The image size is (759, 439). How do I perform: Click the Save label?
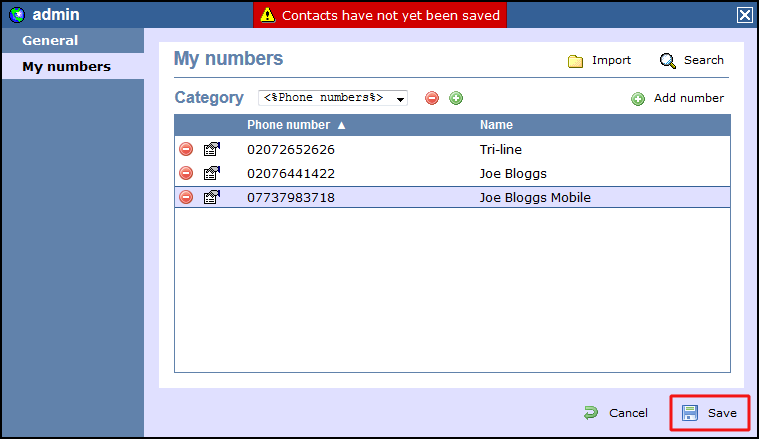(722, 413)
